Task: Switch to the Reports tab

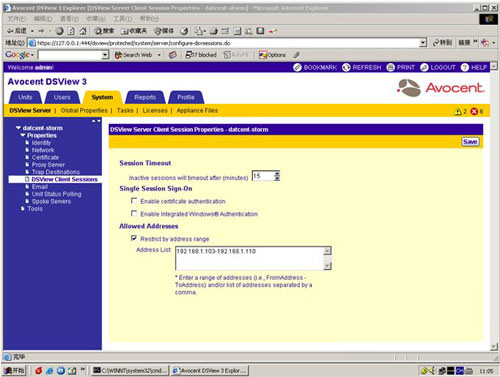Action: tap(145, 97)
